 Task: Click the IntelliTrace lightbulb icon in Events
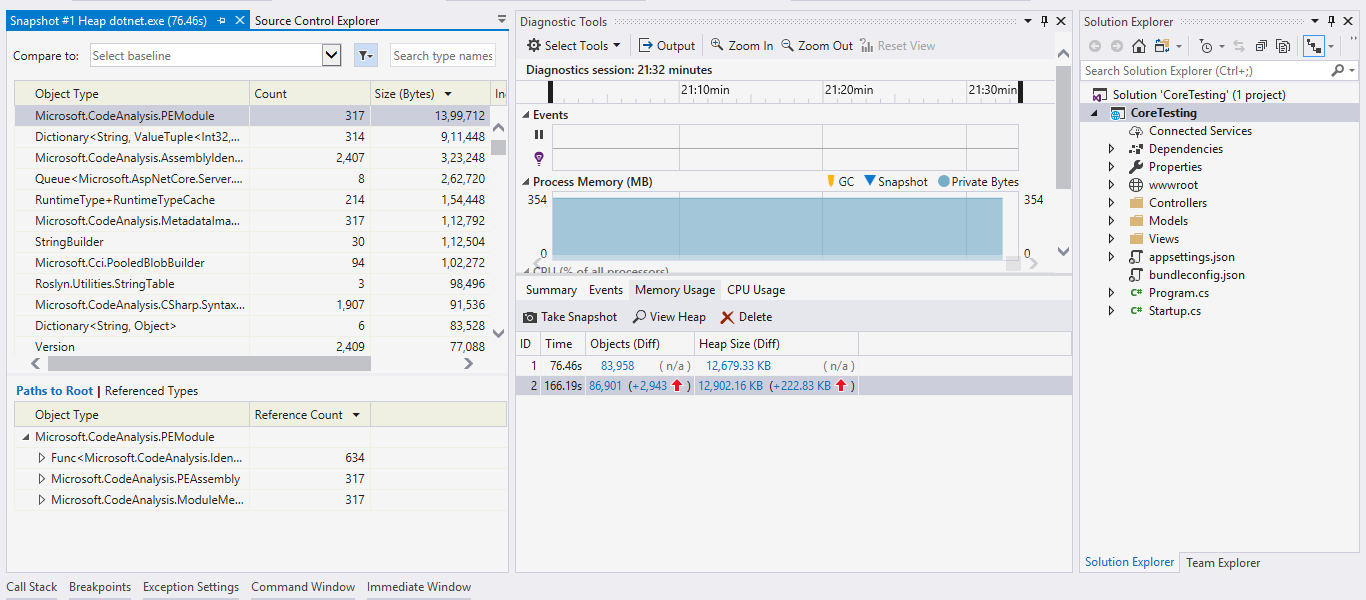tap(539, 158)
